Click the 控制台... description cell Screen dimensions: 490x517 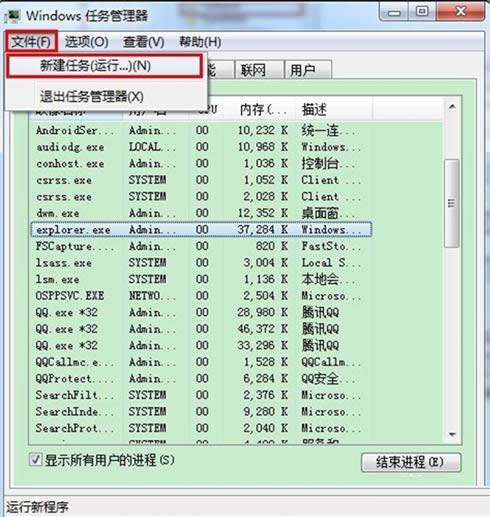click(328, 163)
